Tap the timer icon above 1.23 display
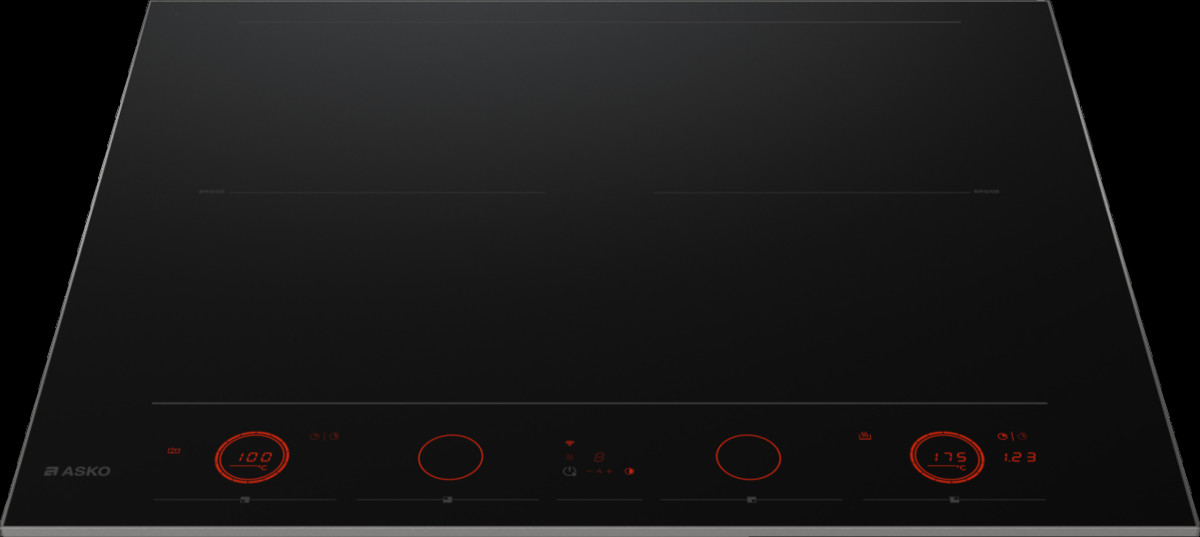Viewport: 1200px width, 537px height. [x=1012, y=436]
